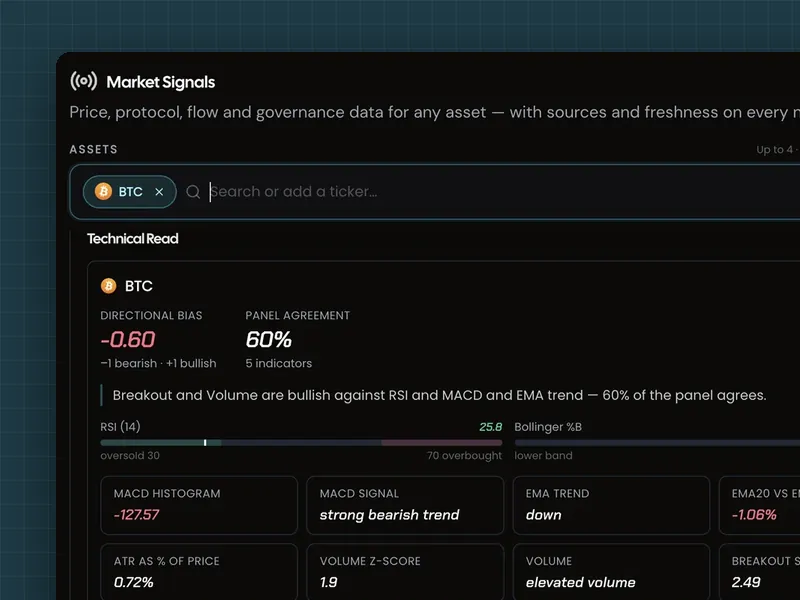Click the BTC heading in Technical Read
This screenshot has width=800, height=600.
139,286
